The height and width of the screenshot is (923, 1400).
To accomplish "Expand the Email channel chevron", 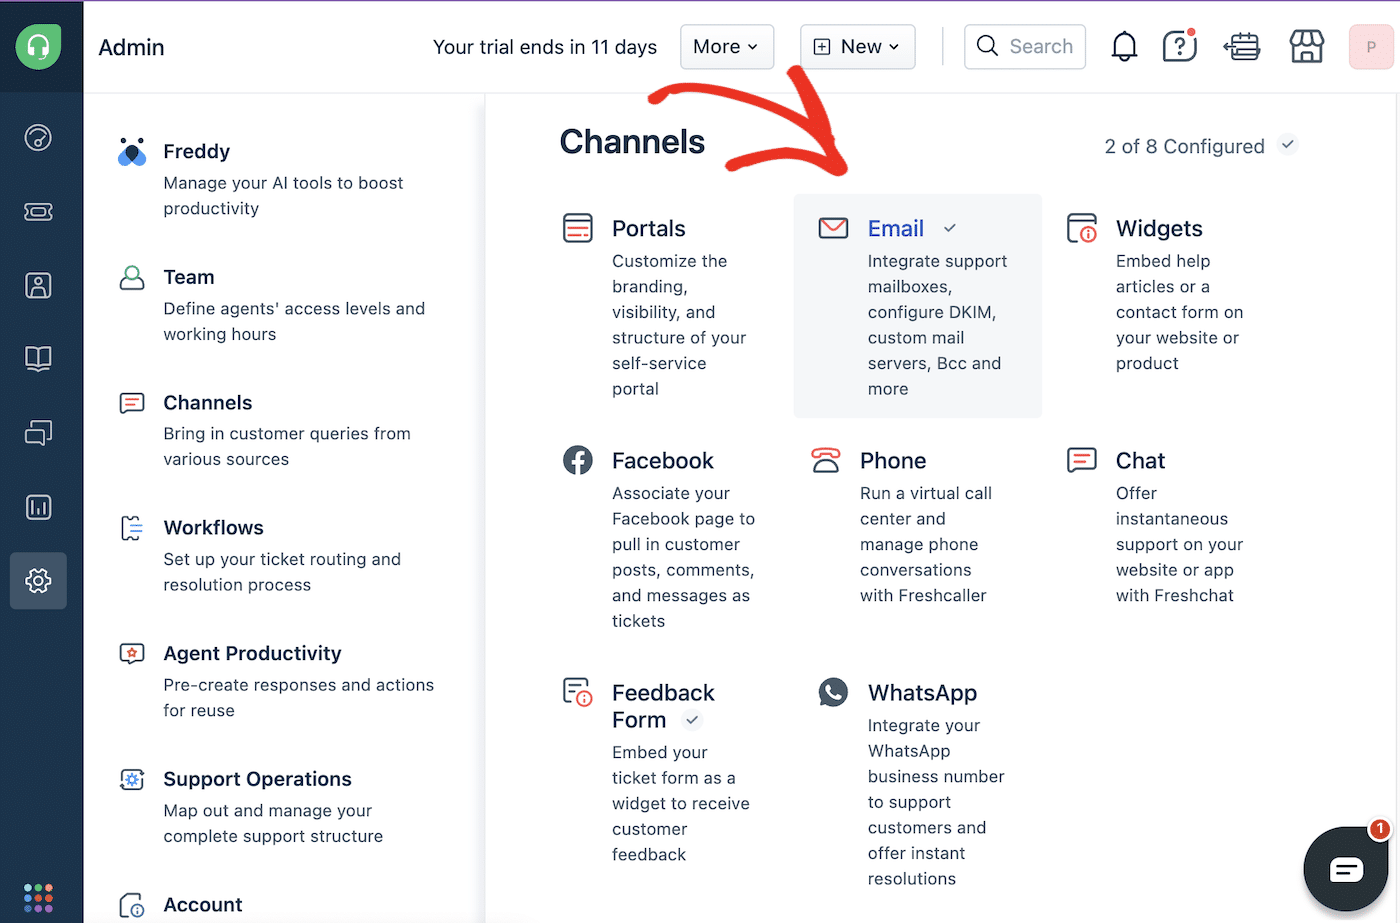I will tap(948, 228).
